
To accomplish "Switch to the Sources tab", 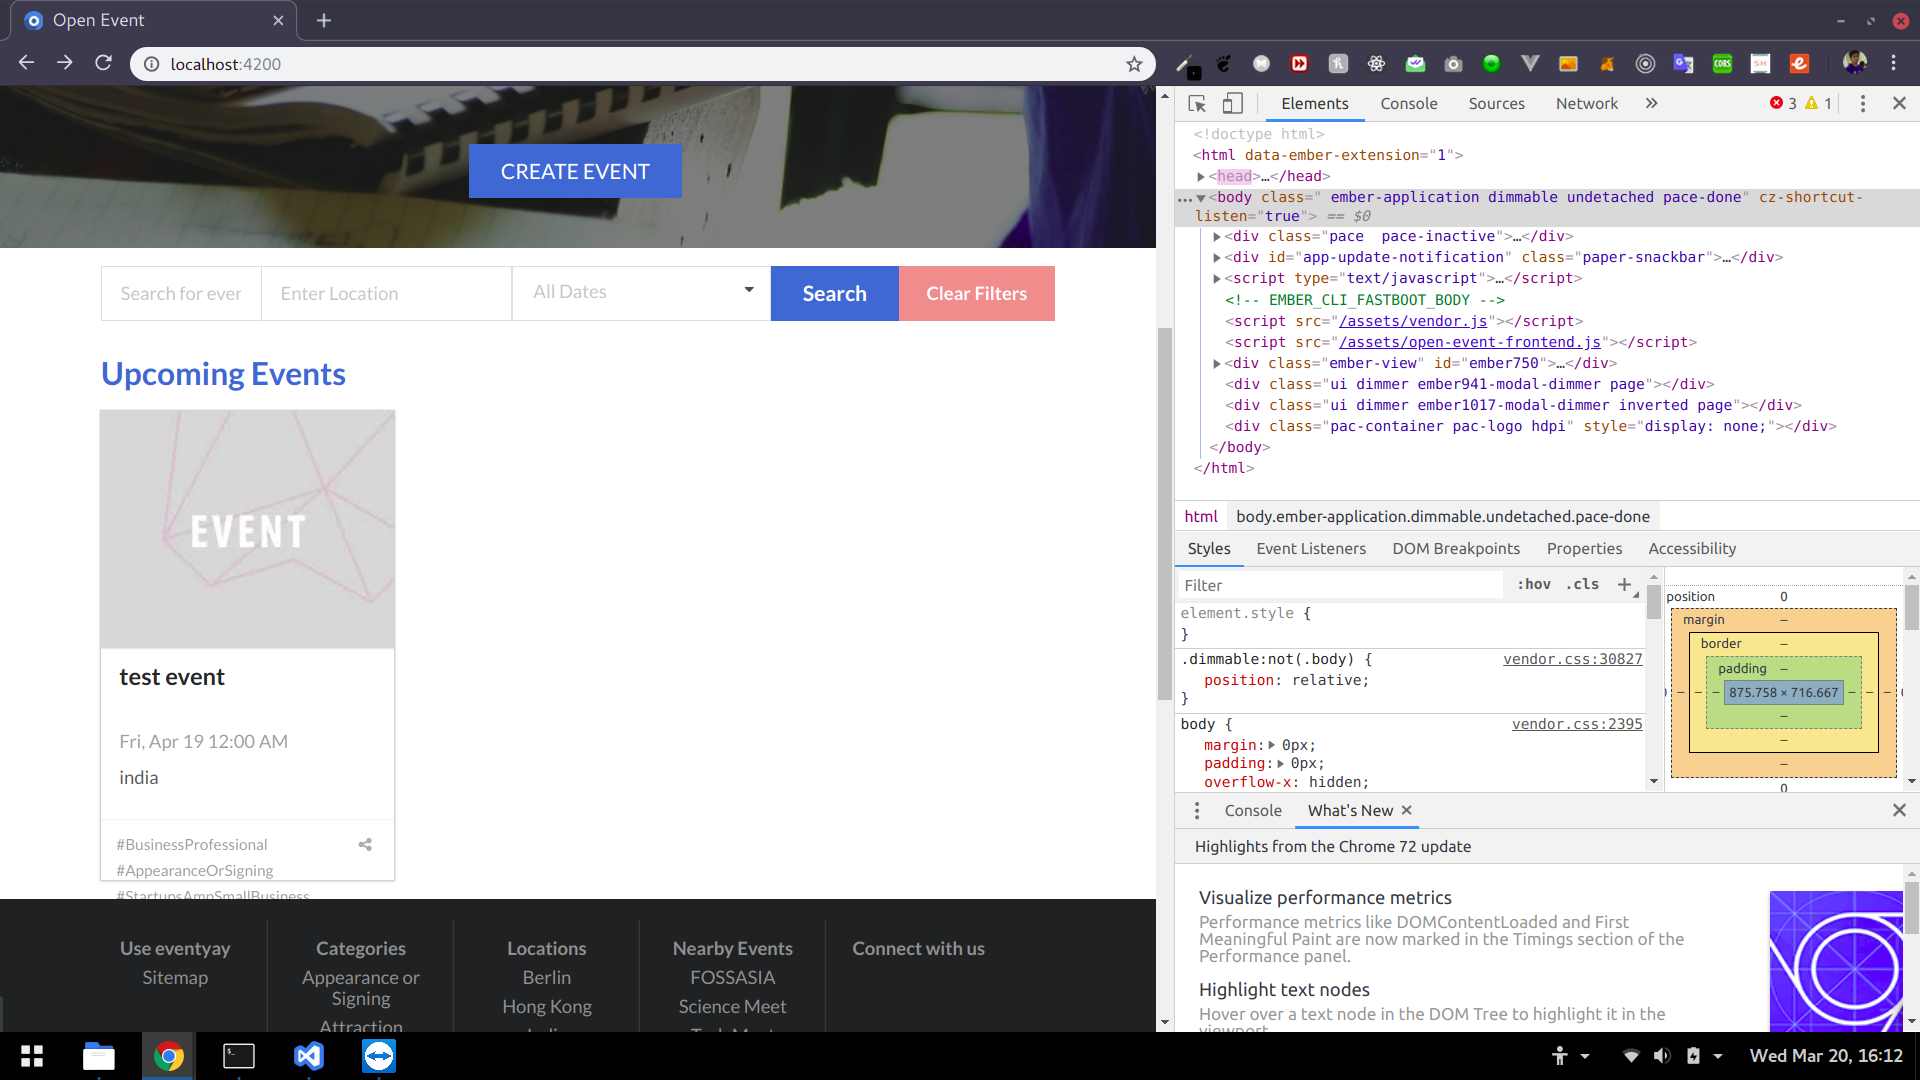I will [1496, 103].
